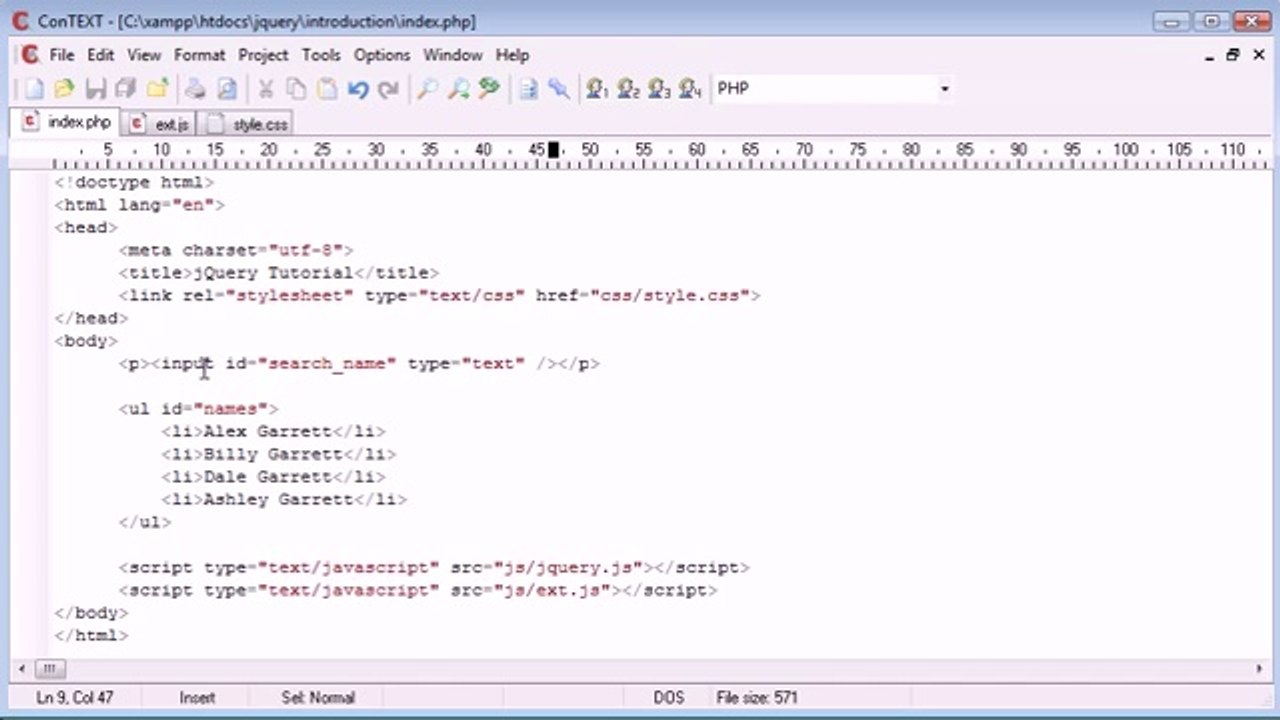Open Find with the magnifier icon
The width and height of the screenshot is (1280, 720).
click(x=427, y=89)
